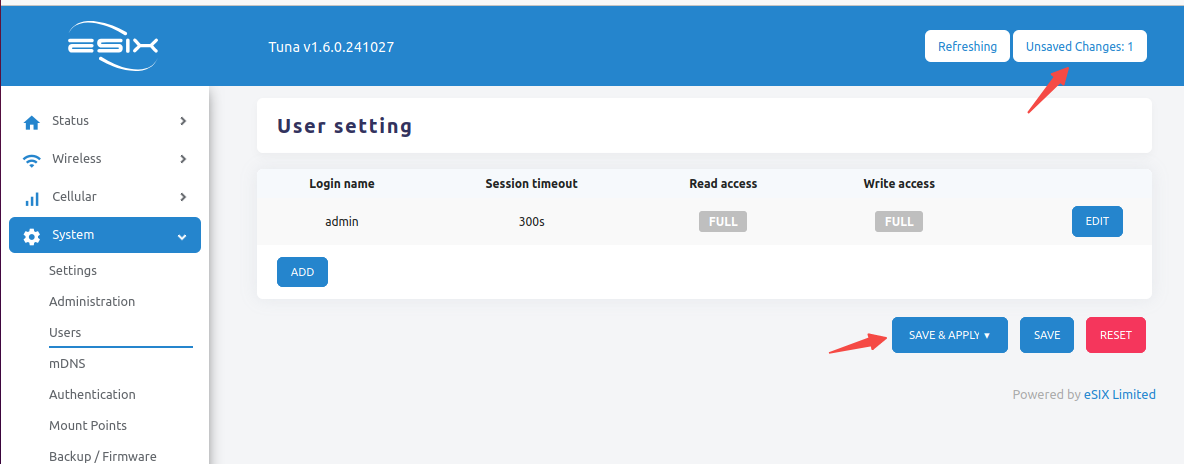View Unsaved Changes list

(1079, 47)
